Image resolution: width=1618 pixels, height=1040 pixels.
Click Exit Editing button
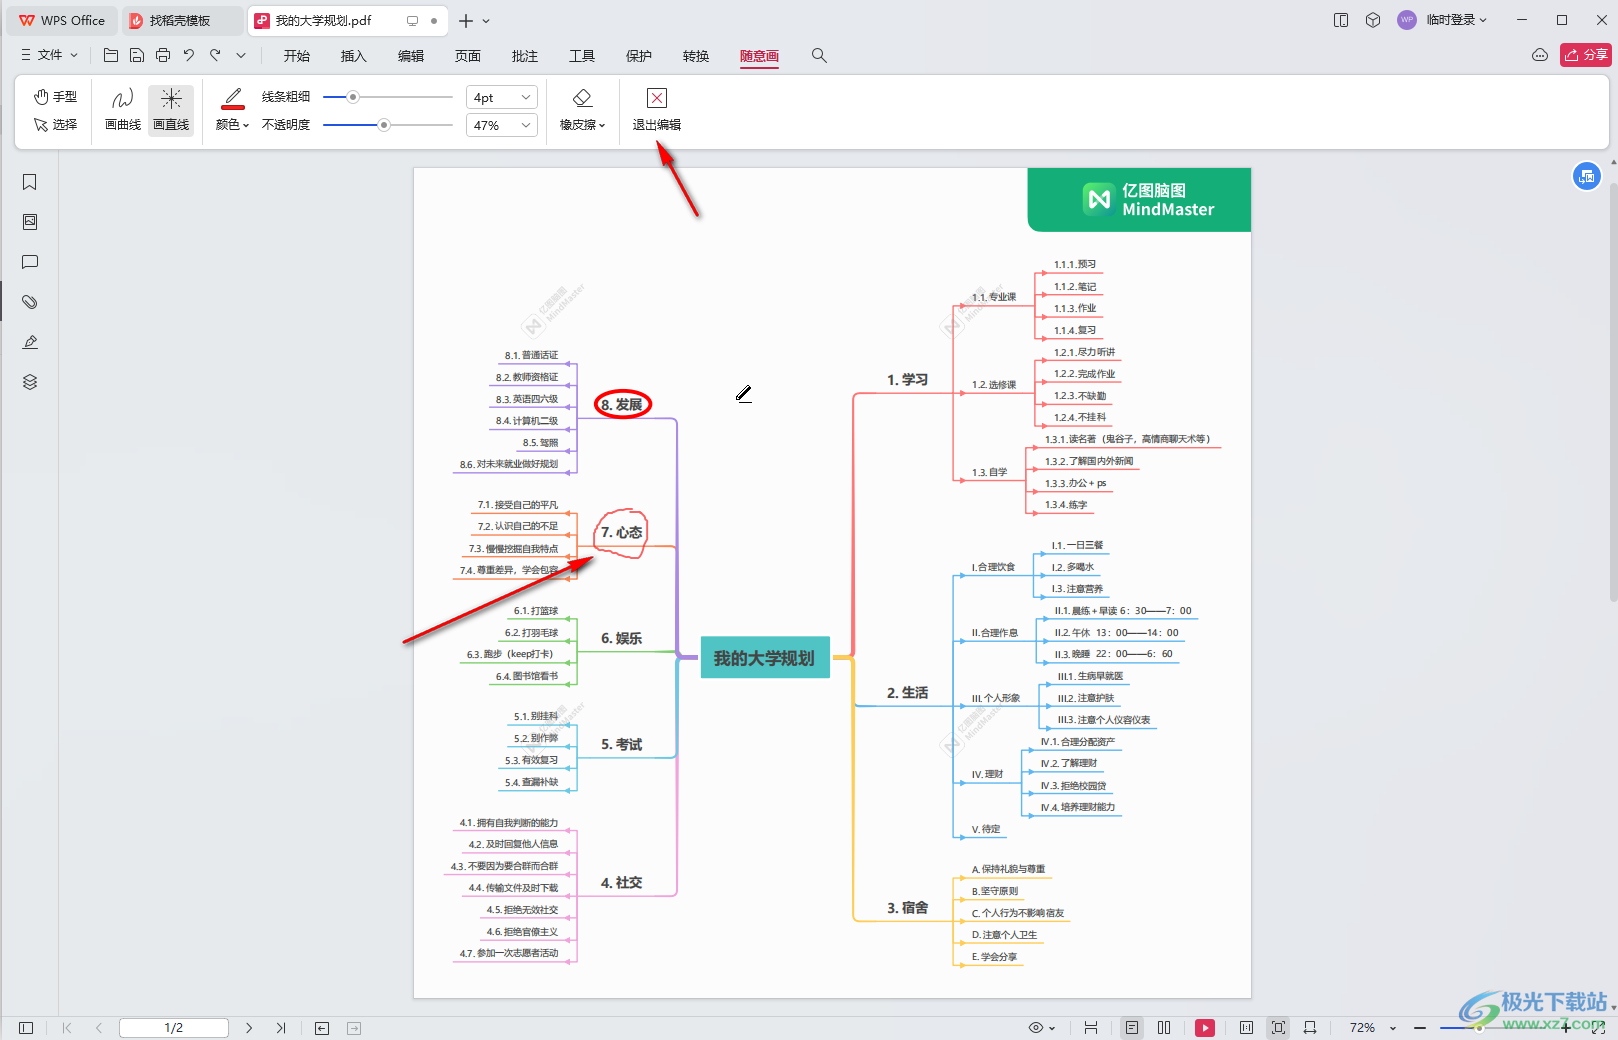[x=657, y=110]
